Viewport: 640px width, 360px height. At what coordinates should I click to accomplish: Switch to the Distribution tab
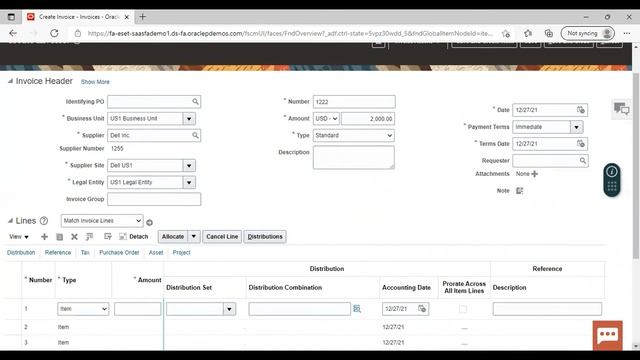point(21,253)
